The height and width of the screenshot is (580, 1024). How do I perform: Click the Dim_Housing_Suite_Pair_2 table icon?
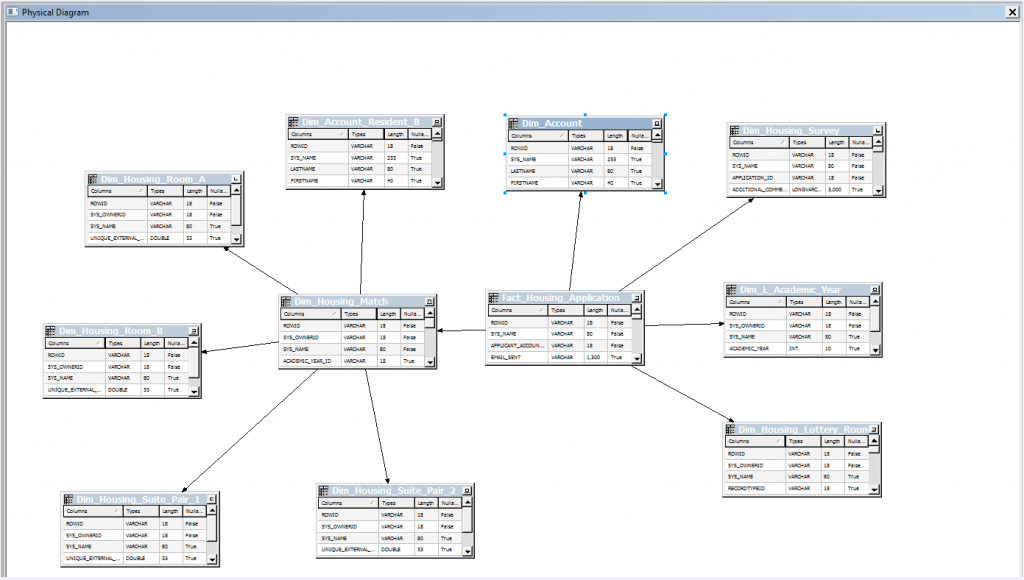click(324, 491)
